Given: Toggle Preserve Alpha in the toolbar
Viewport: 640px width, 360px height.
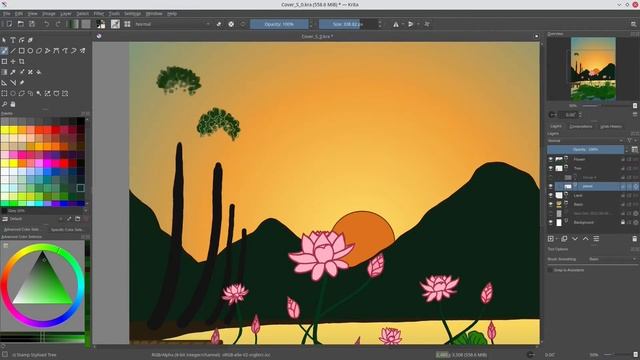Looking at the screenshot, I should [x=231, y=24].
